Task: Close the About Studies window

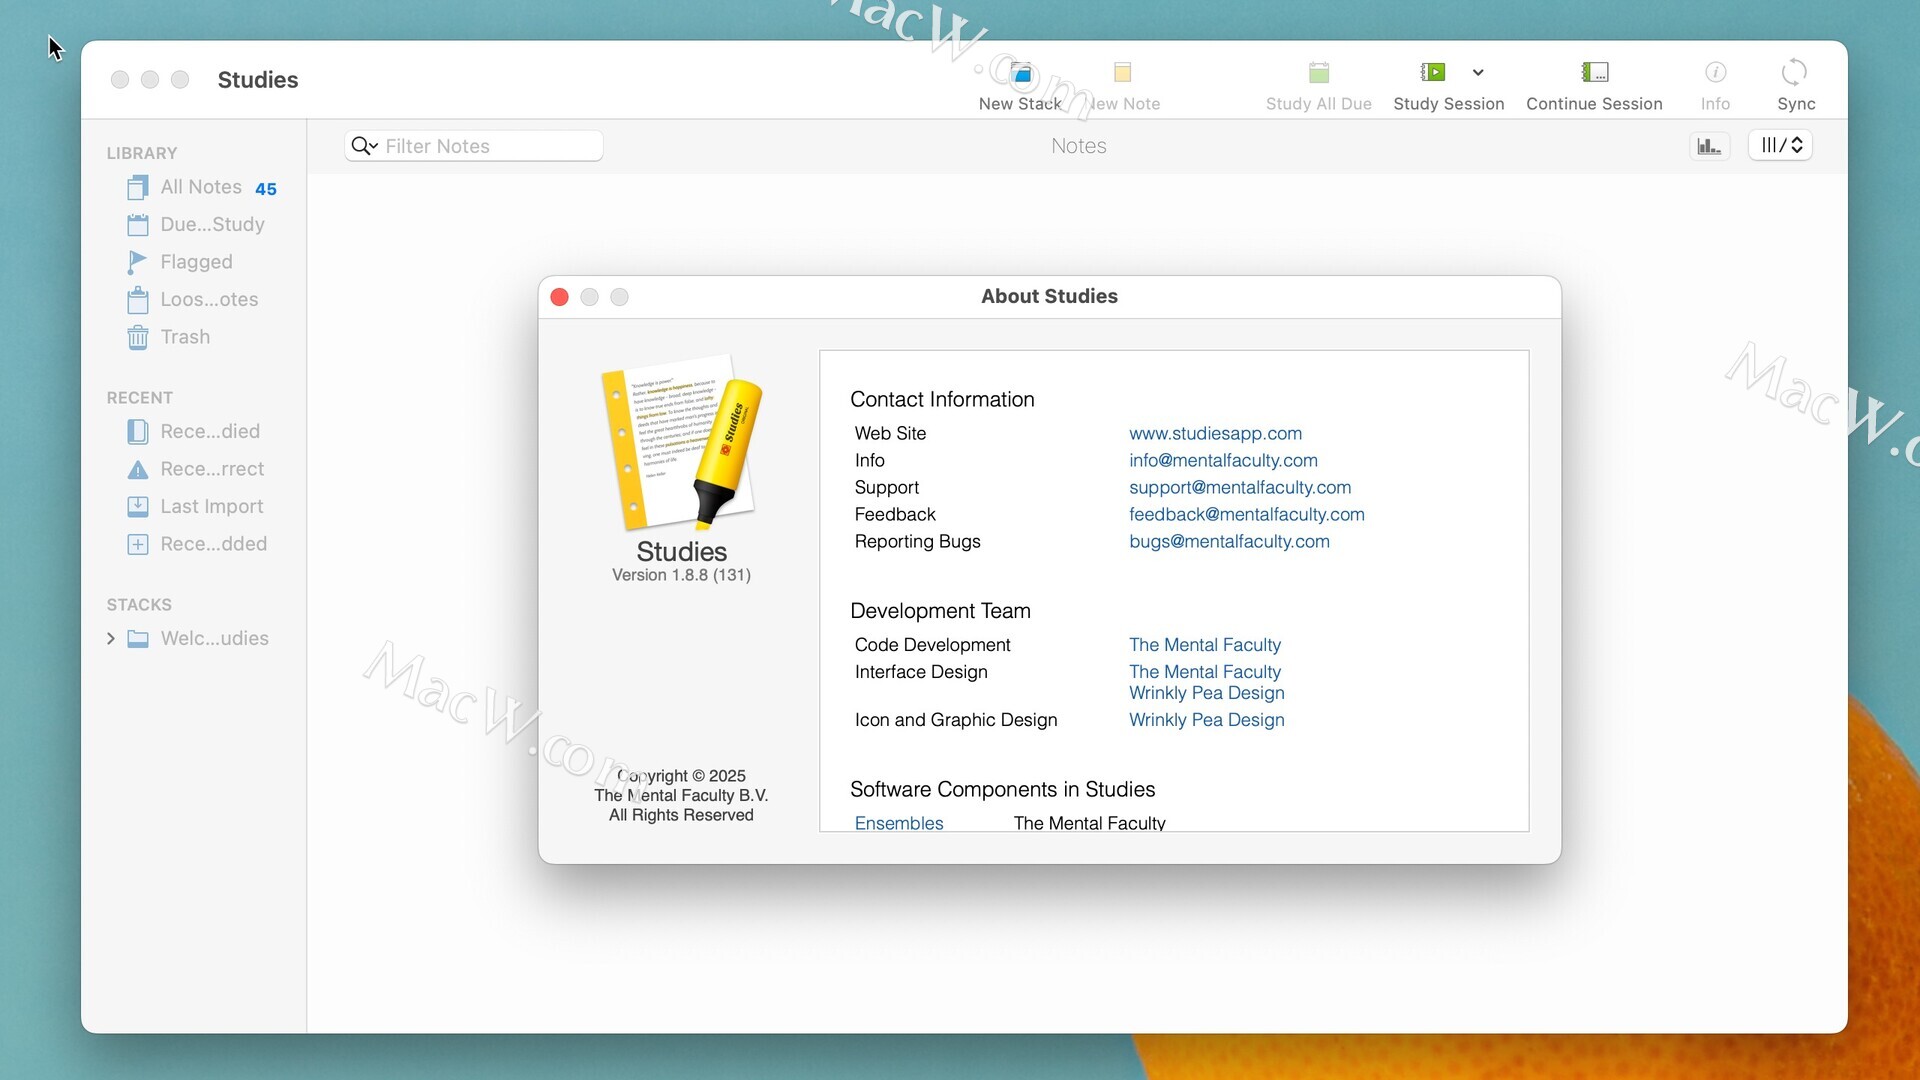Action: [x=560, y=298]
